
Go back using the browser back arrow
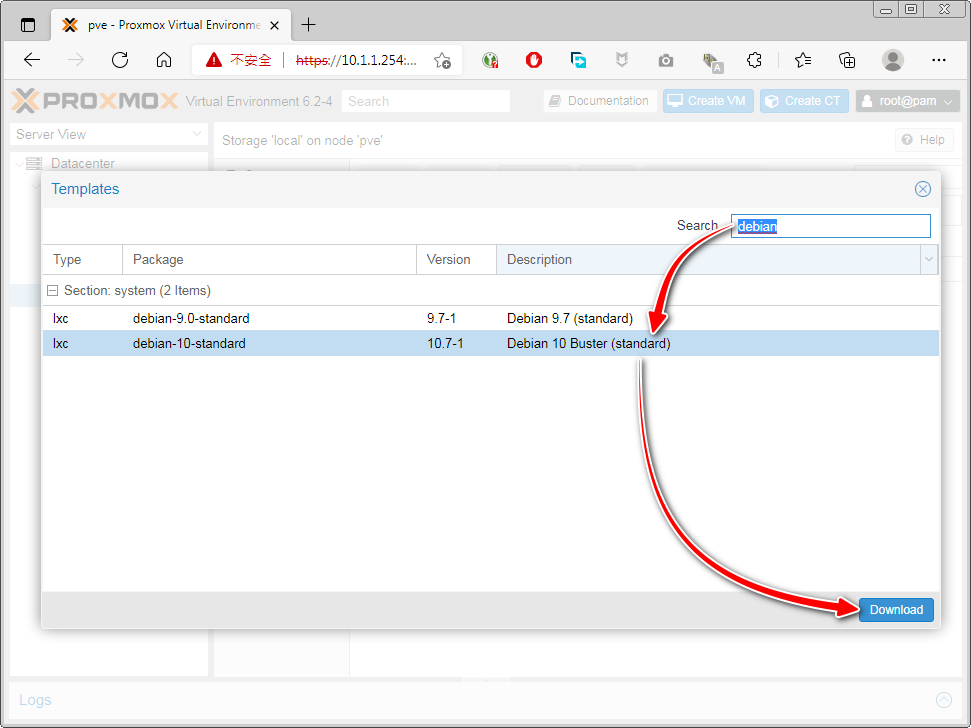tap(32, 60)
